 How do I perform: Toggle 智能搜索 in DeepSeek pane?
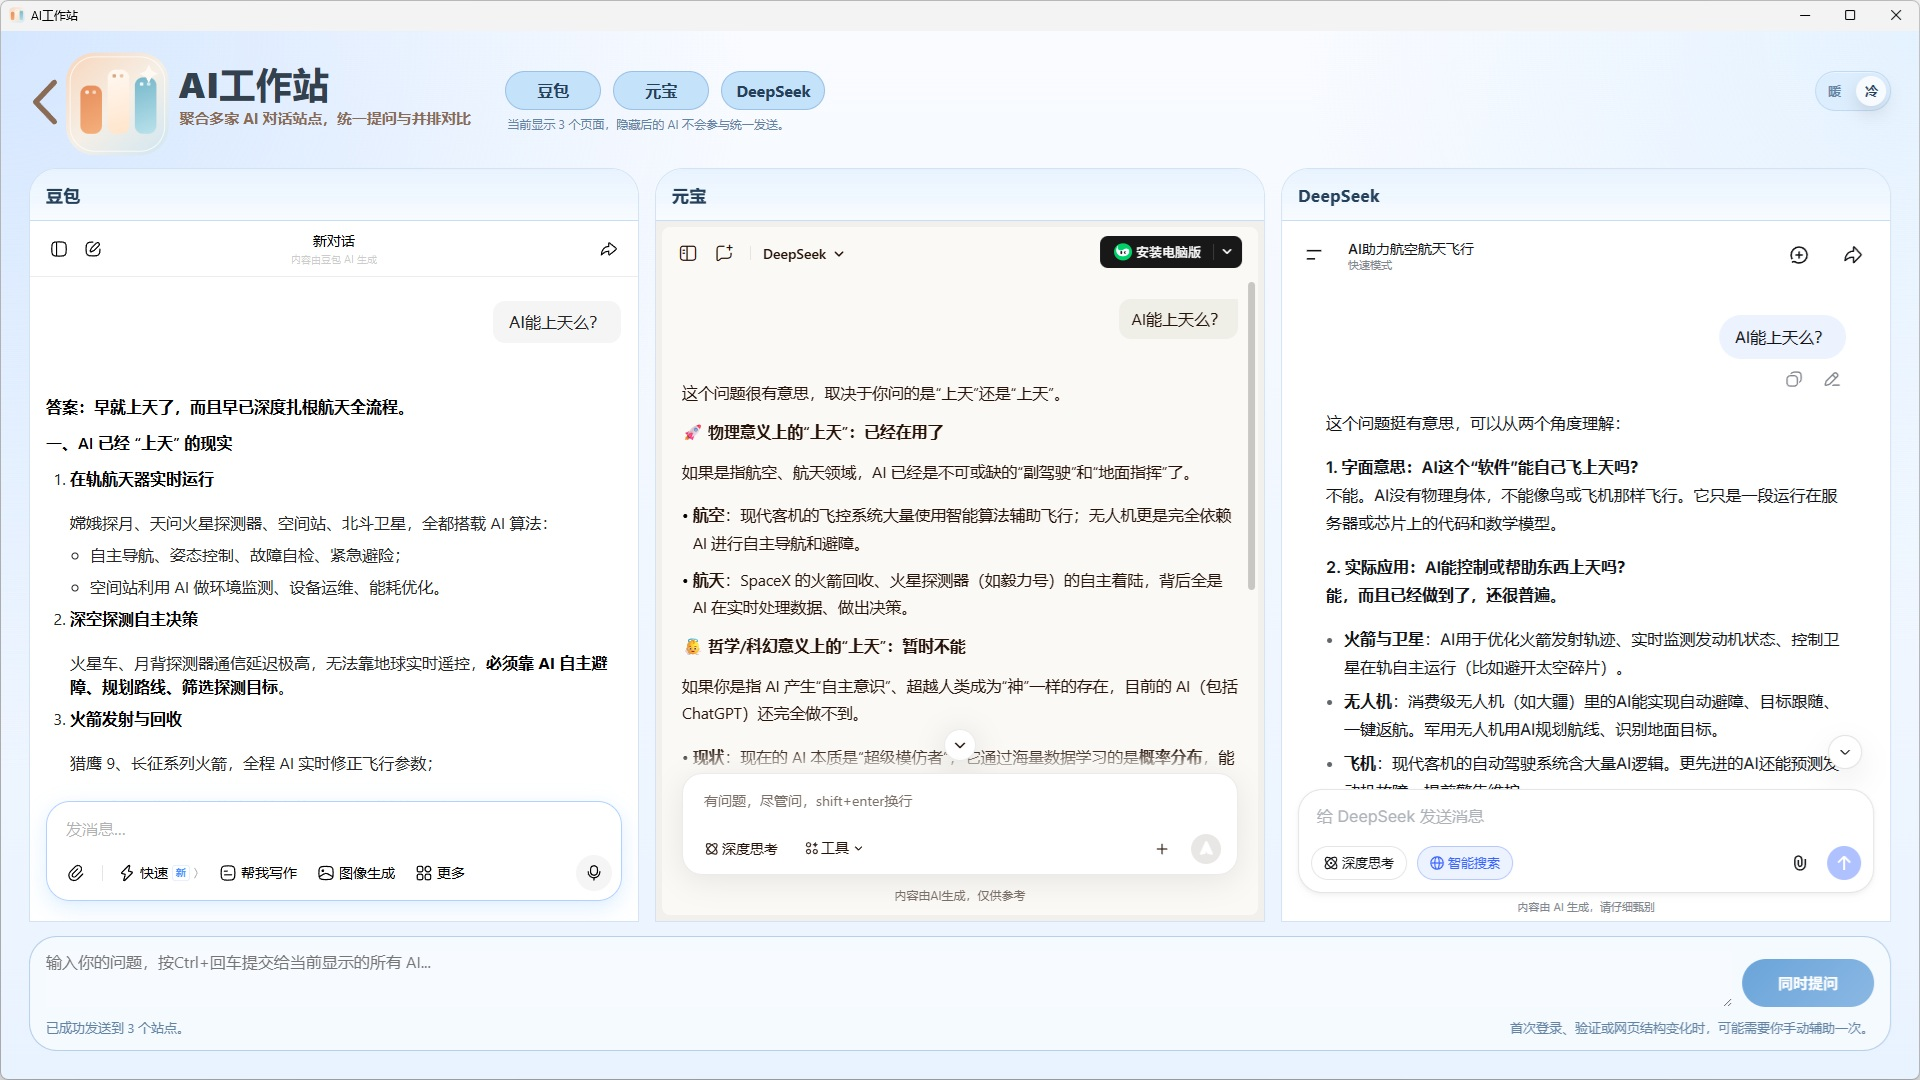pyautogui.click(x=1465, y=863)
